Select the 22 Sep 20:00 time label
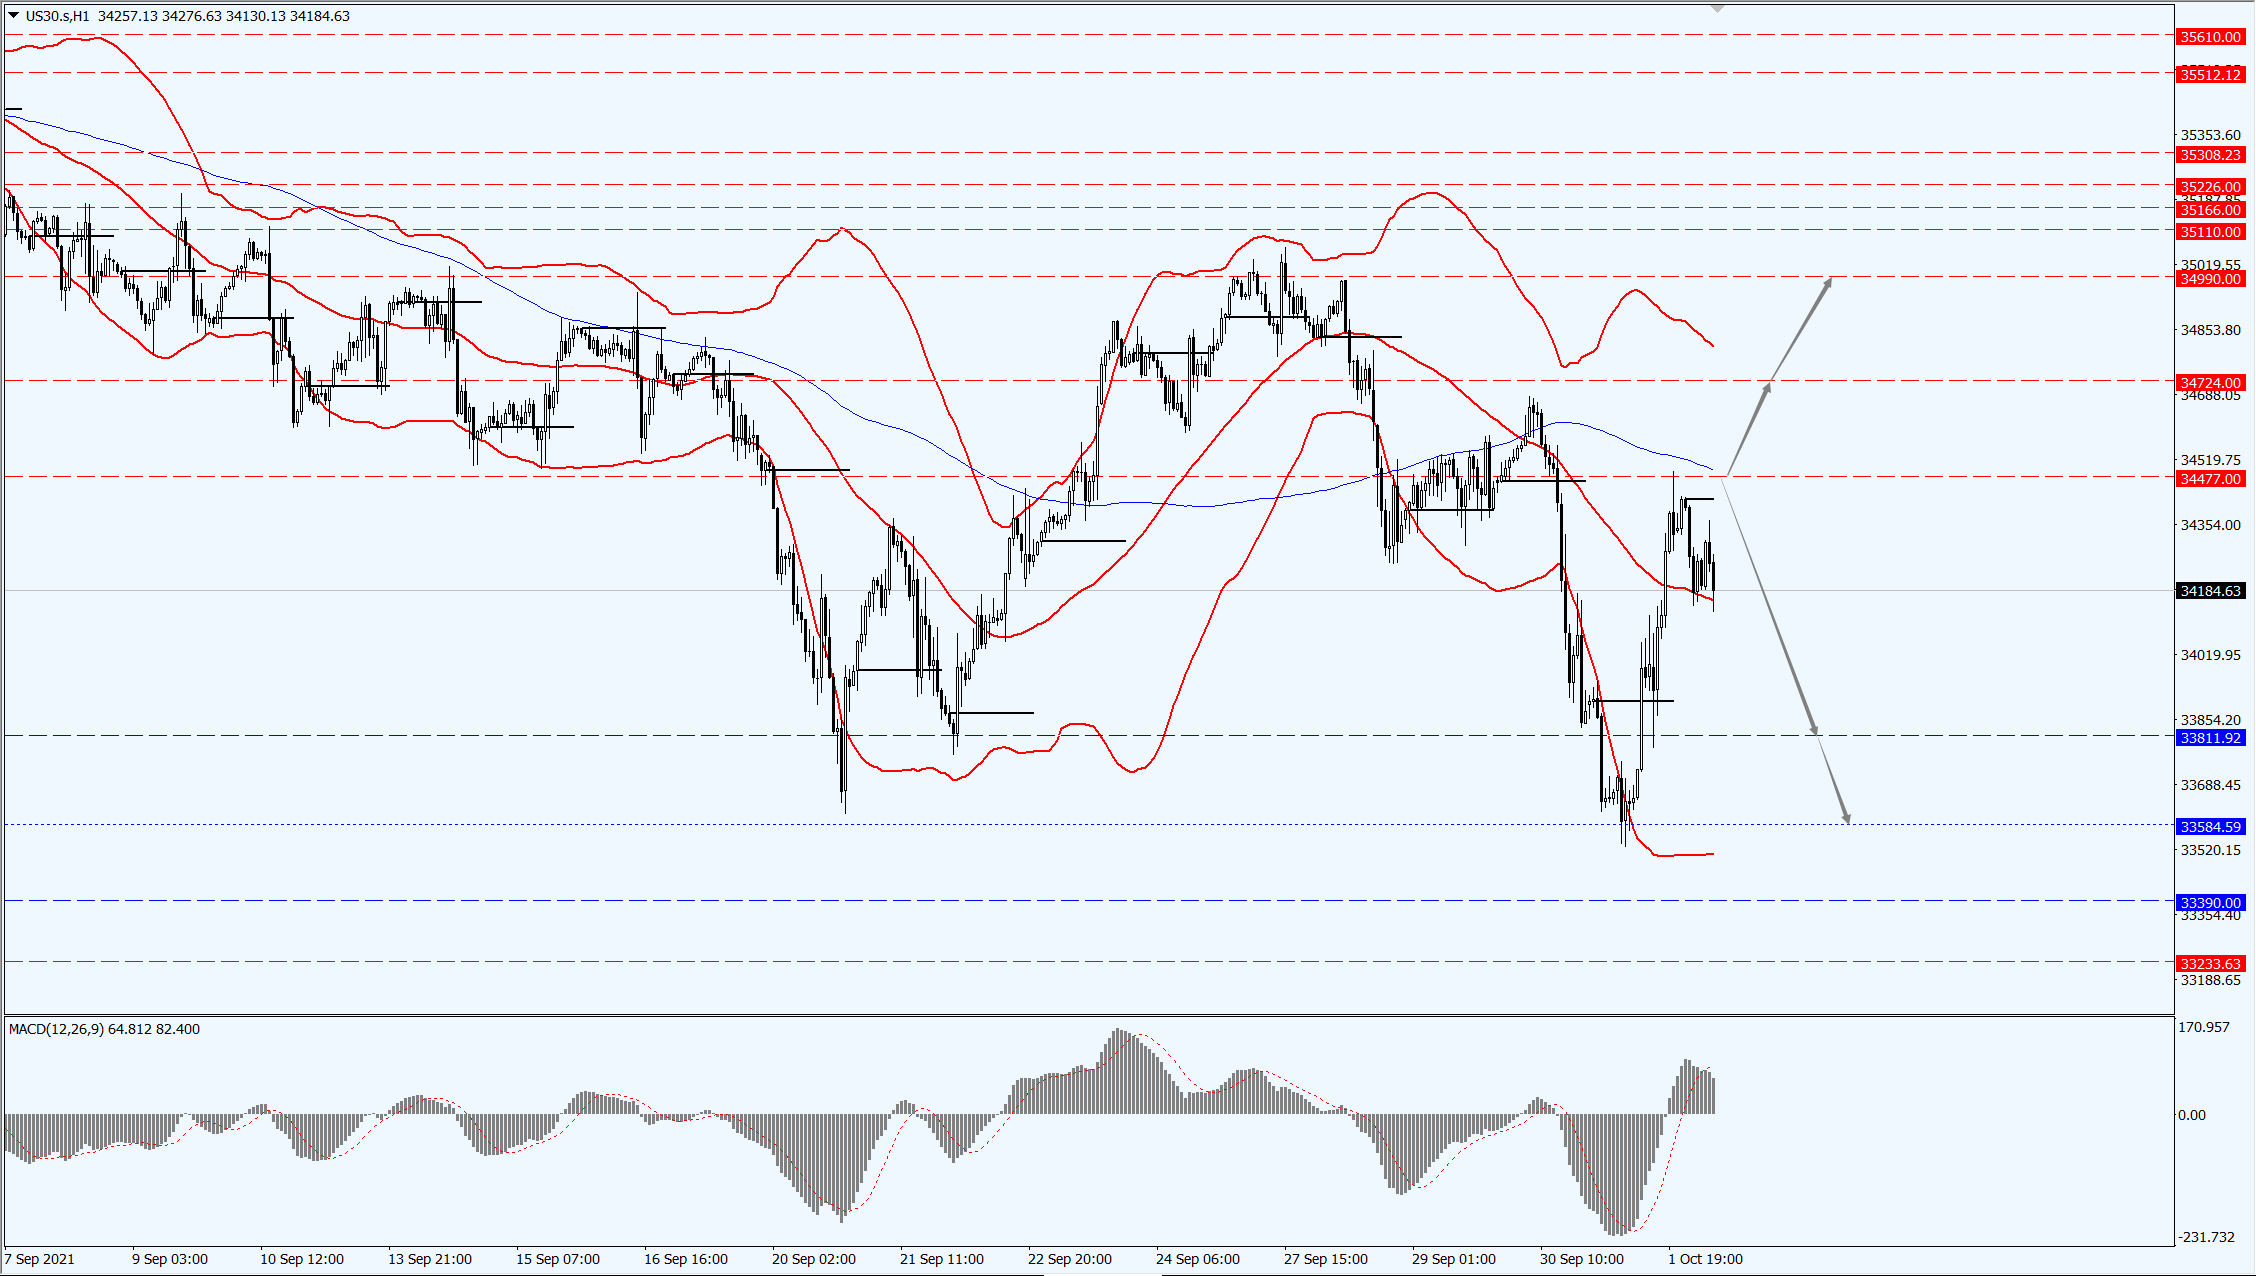This screenshot has width=2256, height=1276. 1070,1259
